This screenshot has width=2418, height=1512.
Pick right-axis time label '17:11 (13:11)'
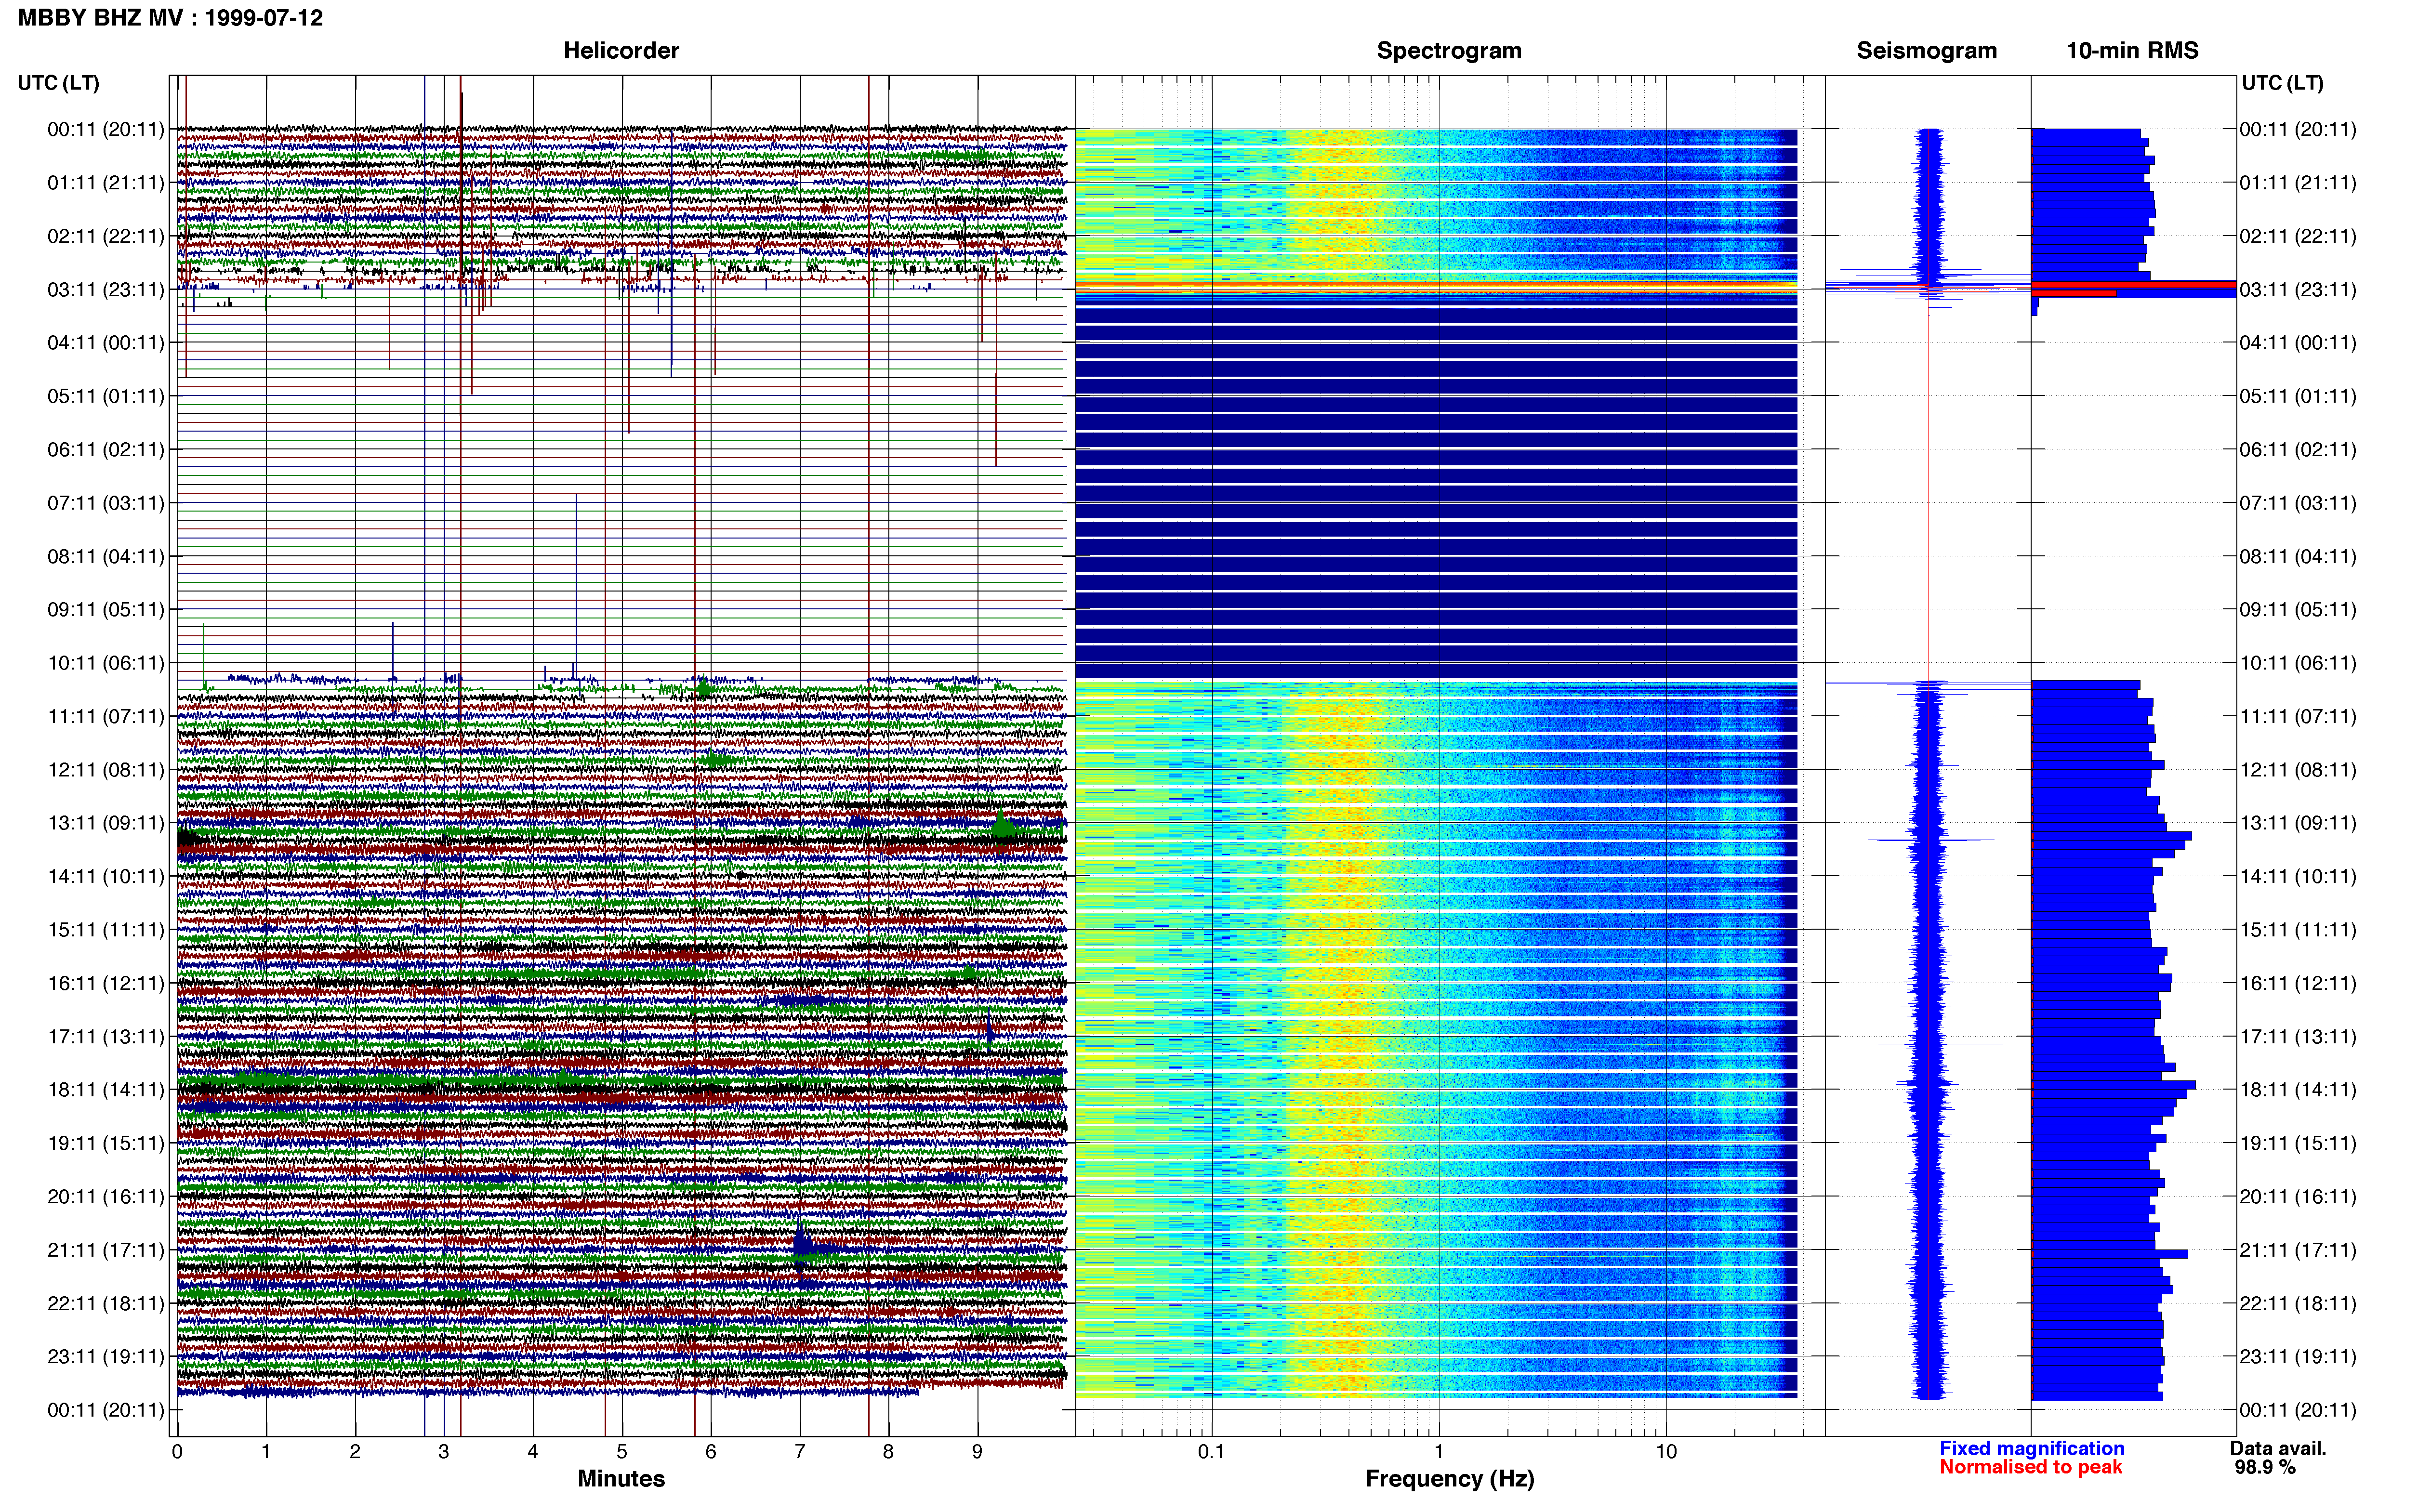[x=2298, y=1037]
